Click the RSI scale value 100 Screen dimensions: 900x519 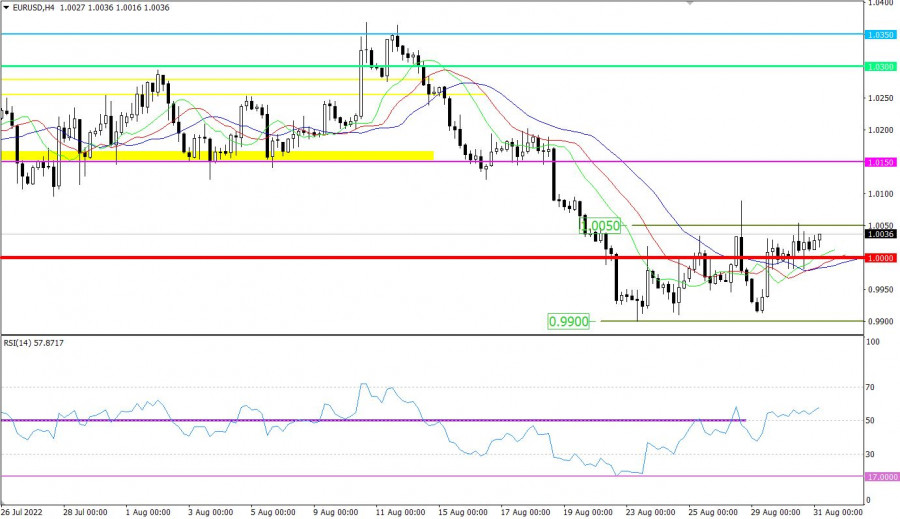click(873, 342)
